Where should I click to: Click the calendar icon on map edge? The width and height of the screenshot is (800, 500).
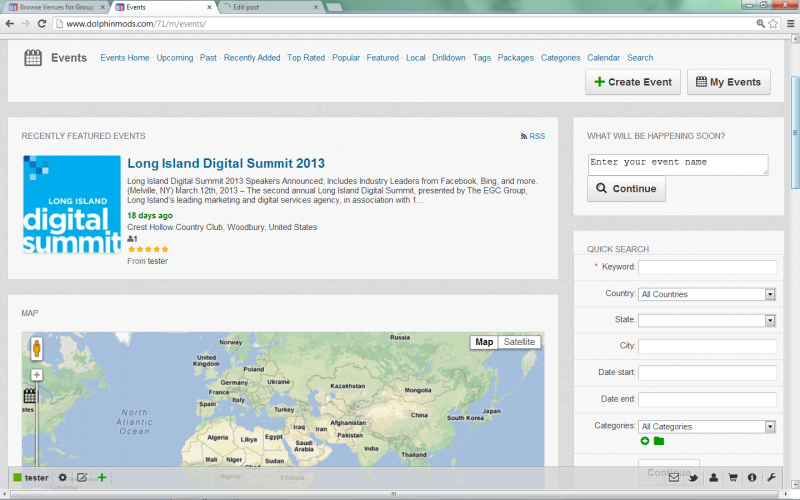pyautogui.click(x=30, y=395)
